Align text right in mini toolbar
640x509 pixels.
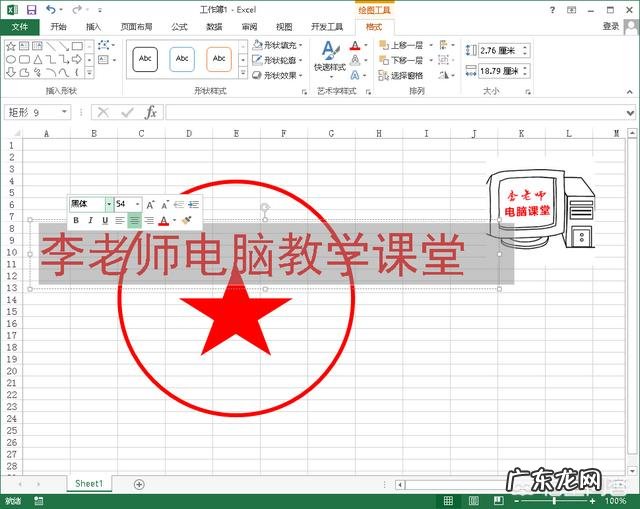(x=149, y=220)
